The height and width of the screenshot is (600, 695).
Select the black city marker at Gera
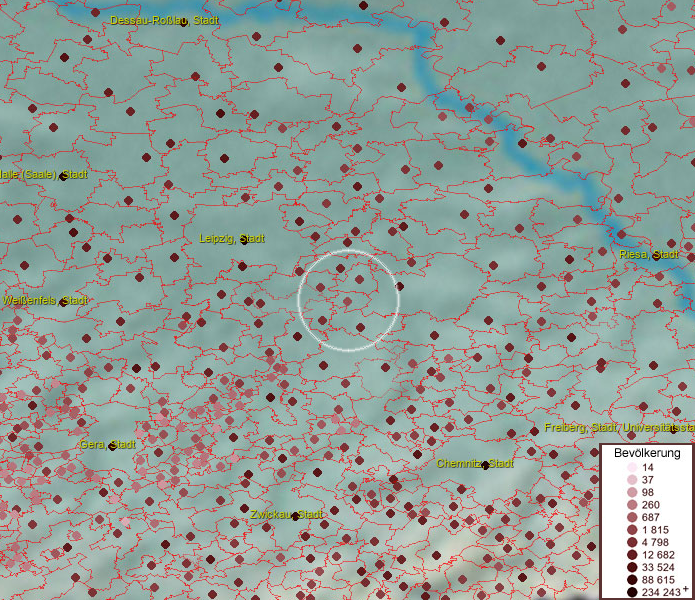pos(113,446)
